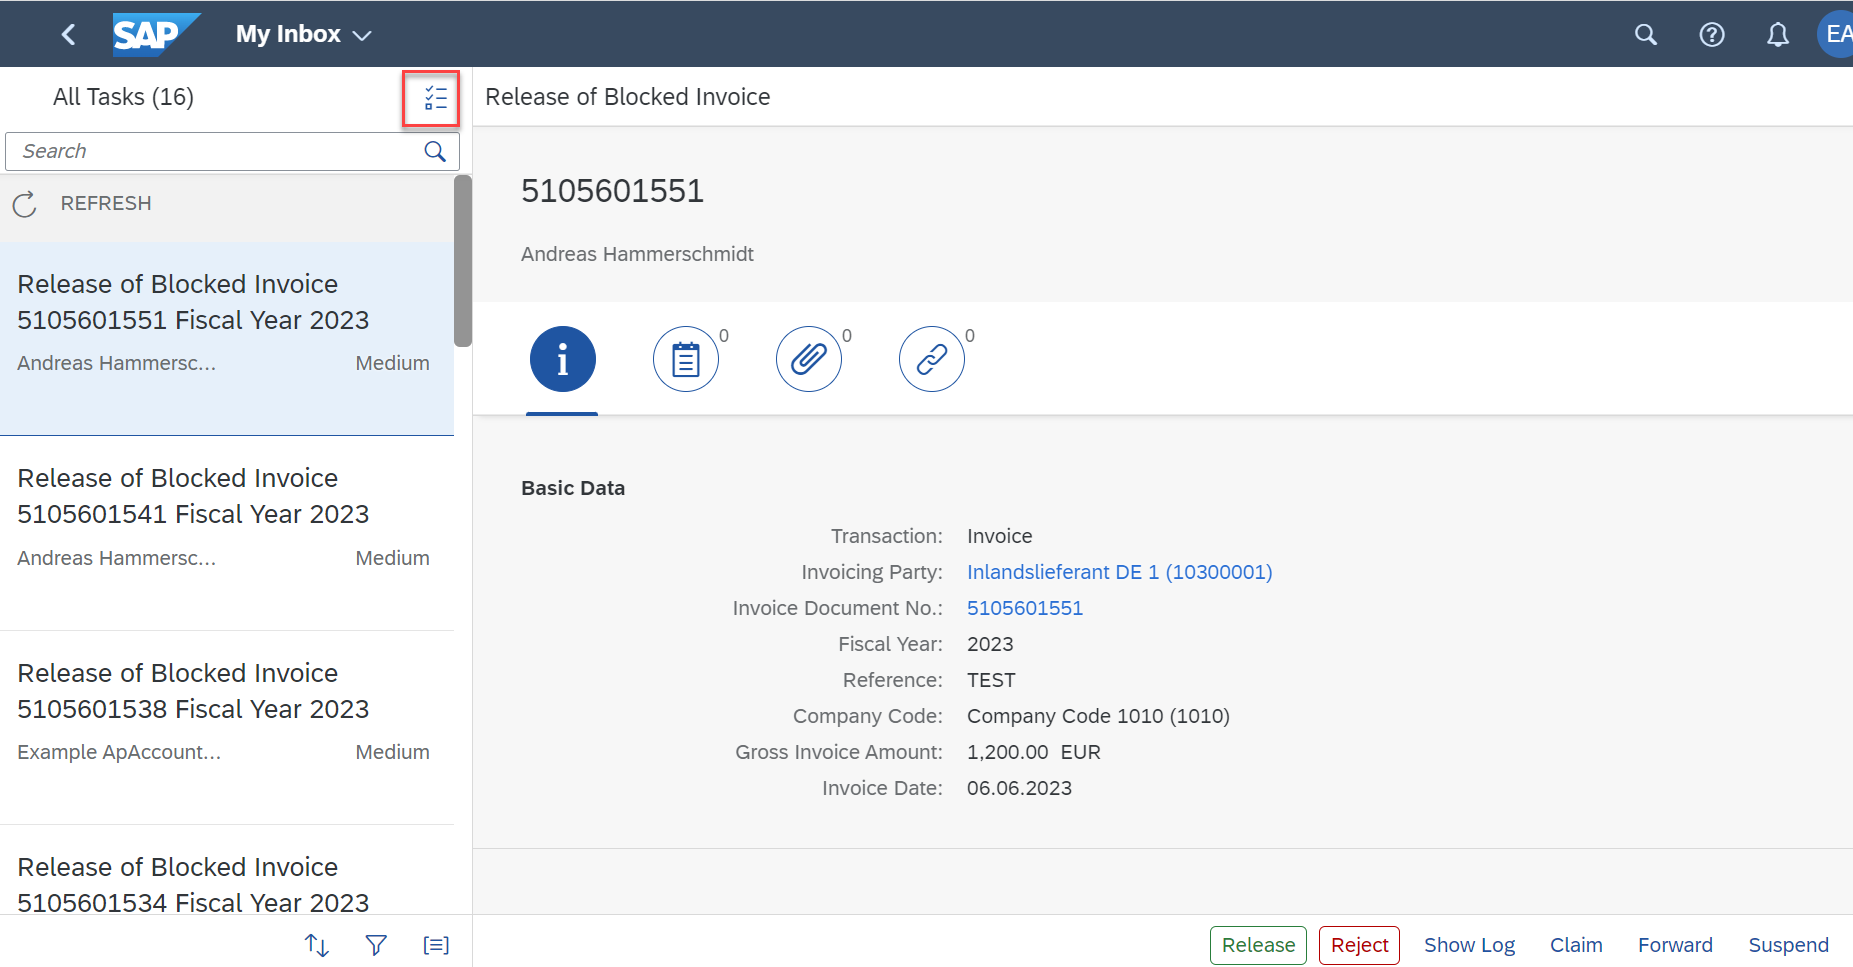Go back using the back arrow

coord(68,35)
